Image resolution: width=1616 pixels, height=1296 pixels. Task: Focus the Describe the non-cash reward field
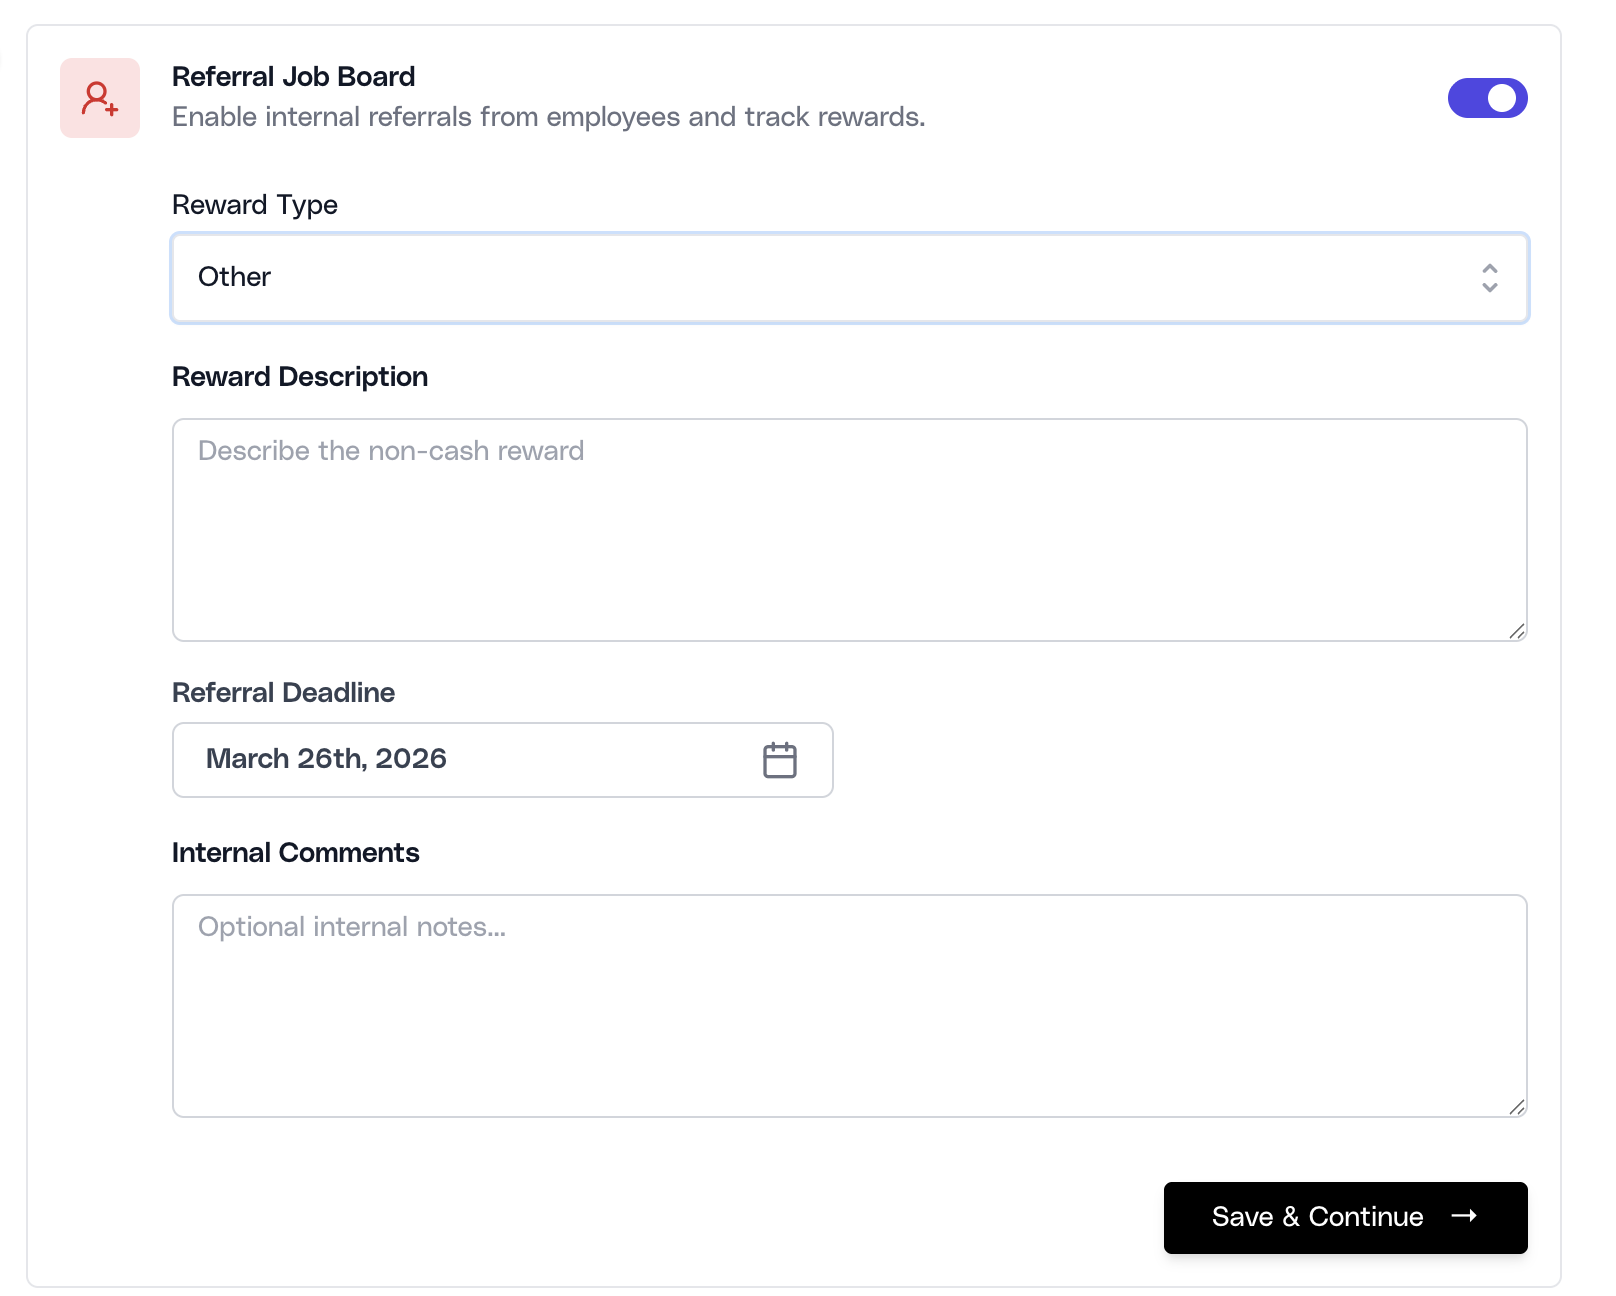point(849,530)
